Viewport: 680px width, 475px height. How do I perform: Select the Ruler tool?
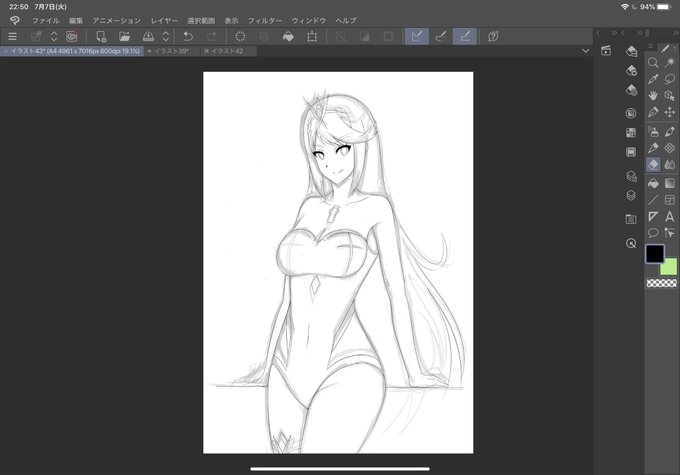653,216
